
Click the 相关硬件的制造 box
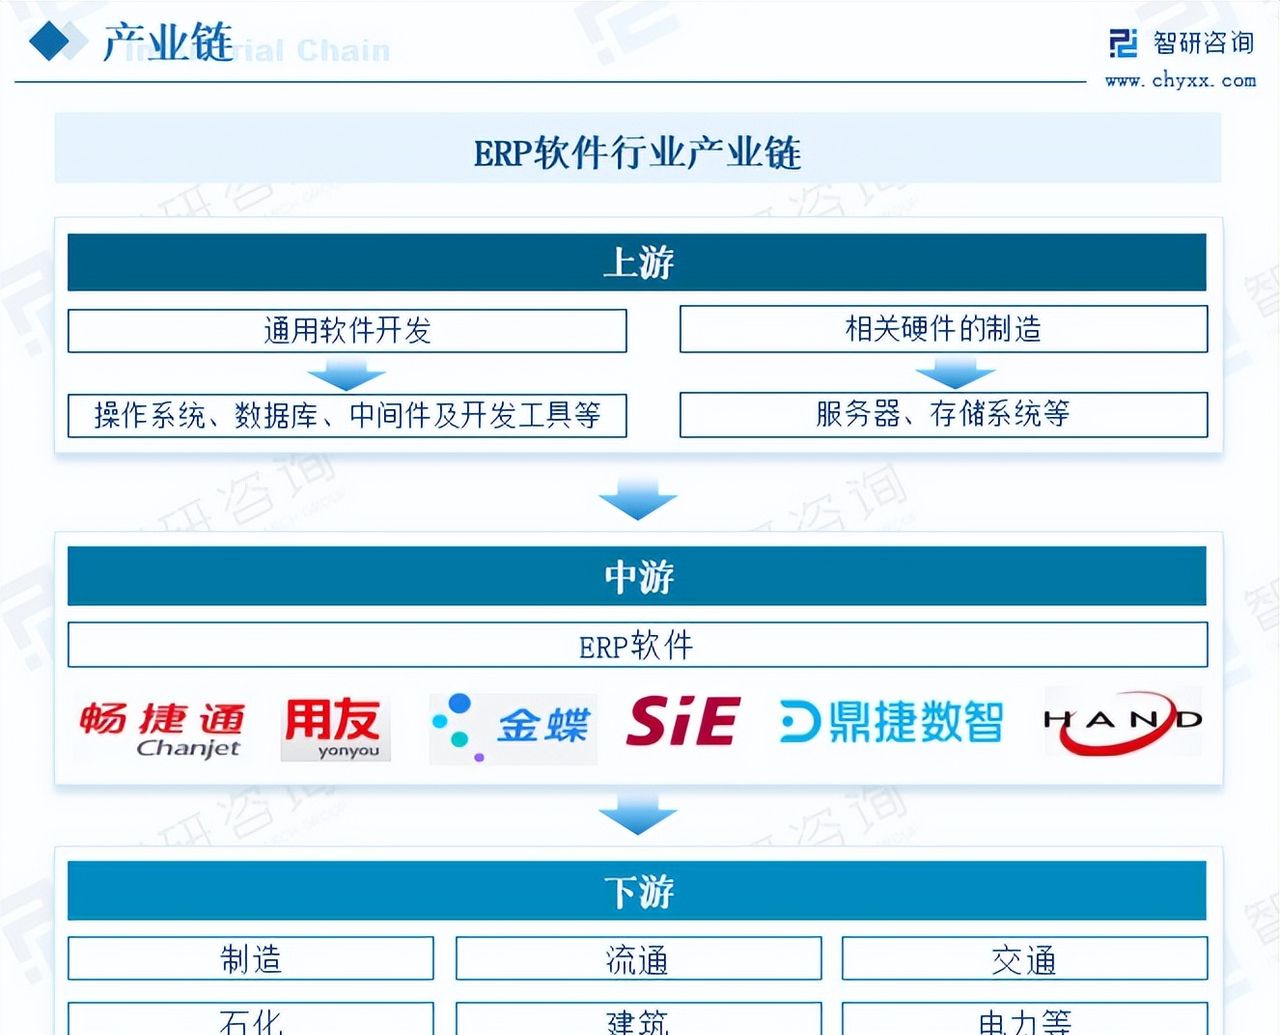[x=943, y=330]
